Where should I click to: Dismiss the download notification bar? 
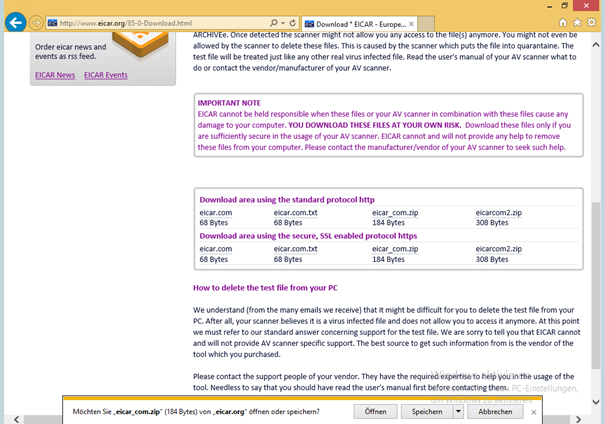point(534,412)
